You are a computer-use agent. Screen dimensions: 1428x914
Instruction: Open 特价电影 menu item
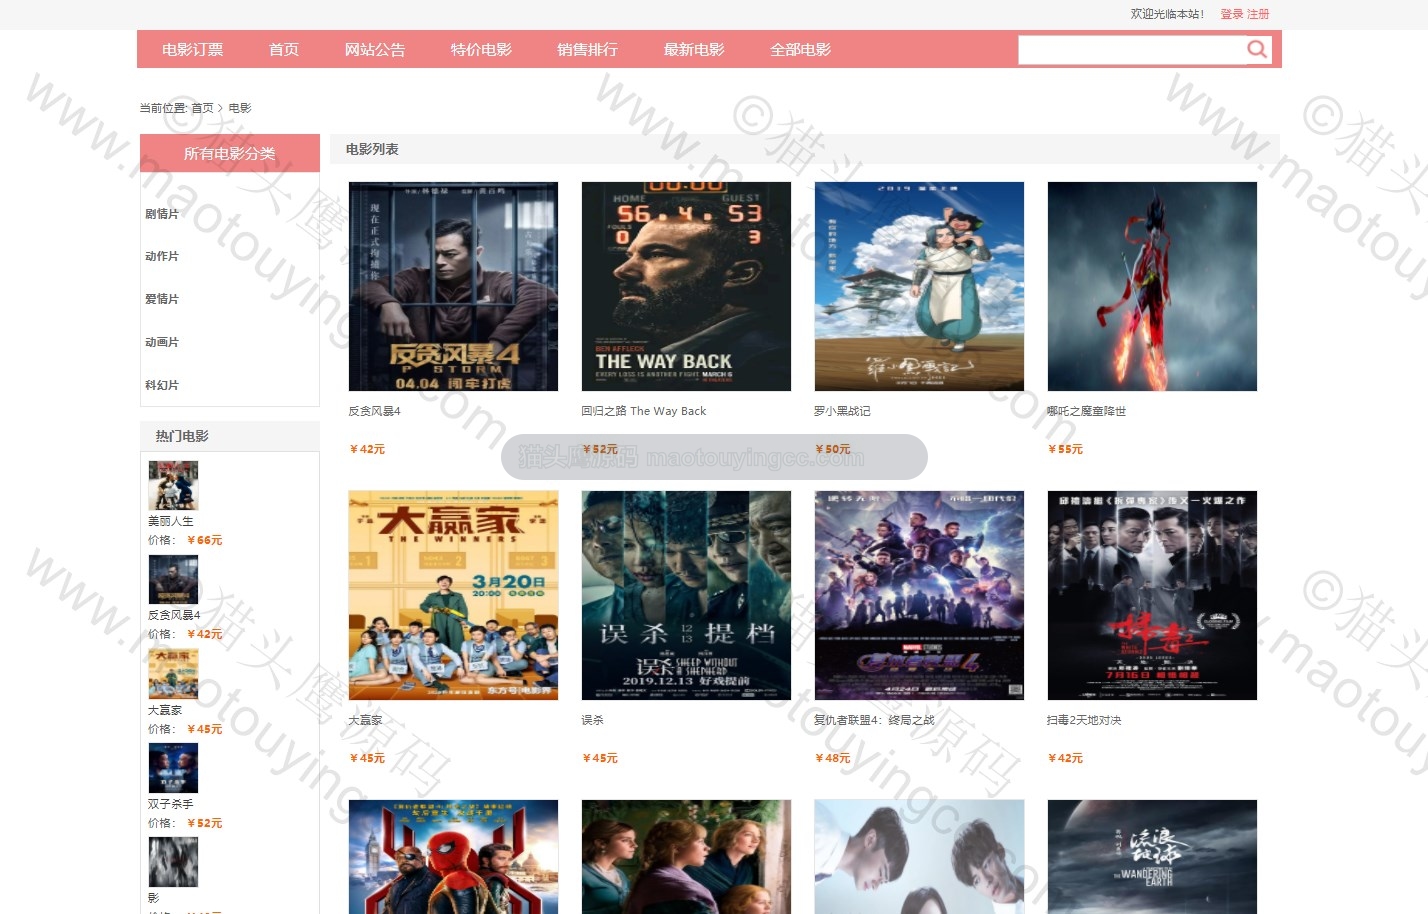[x=481, y=49]
